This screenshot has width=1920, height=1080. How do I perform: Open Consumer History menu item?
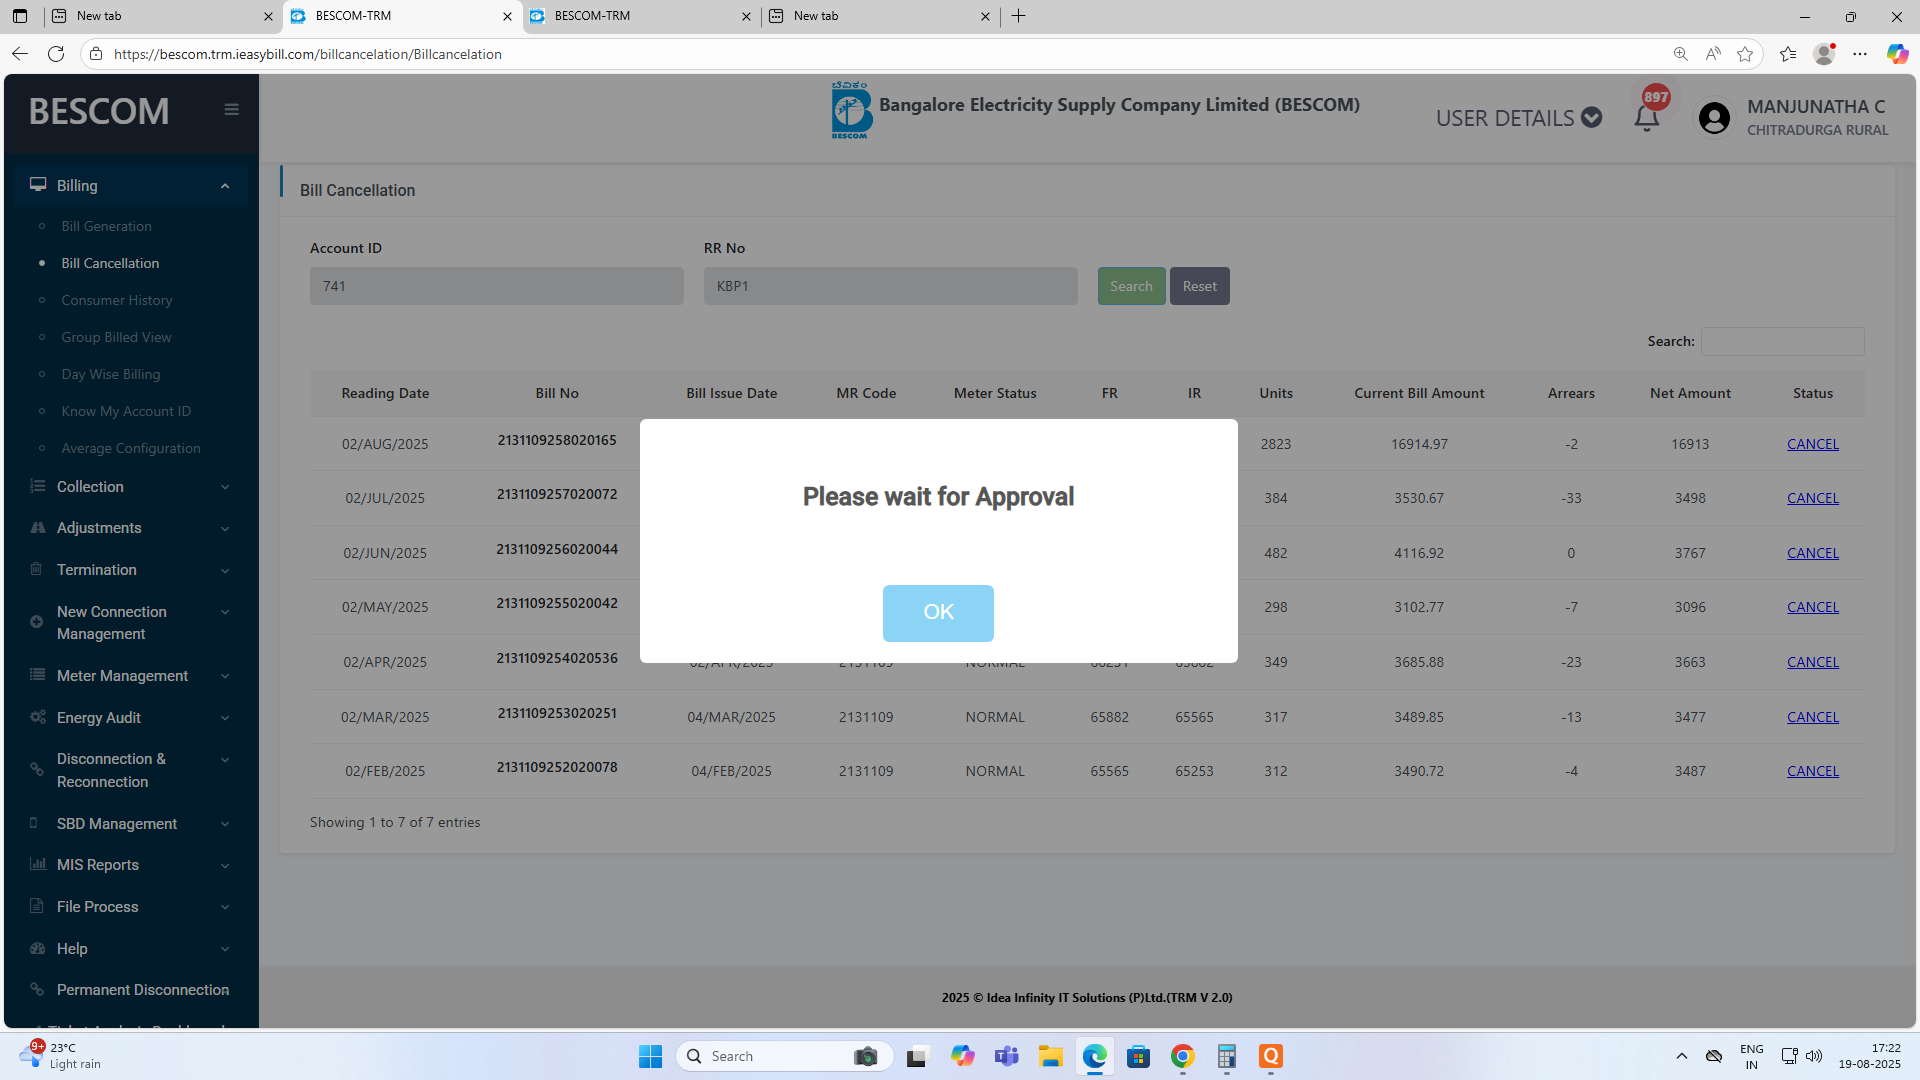tap(117, 300)
